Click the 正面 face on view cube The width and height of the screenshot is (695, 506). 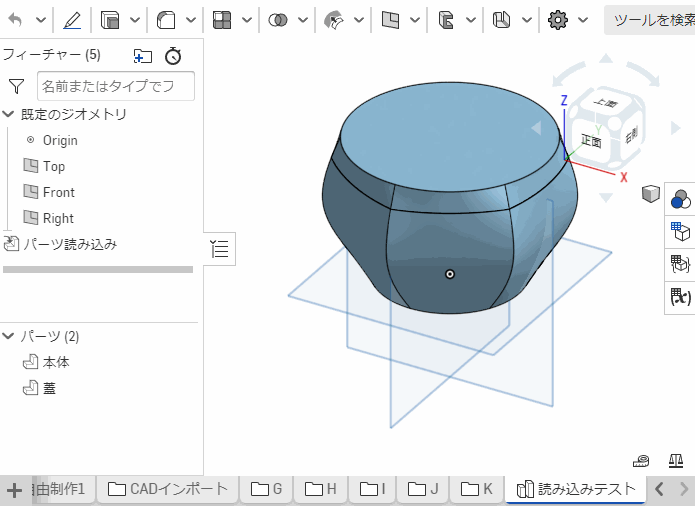(x=591, y=142)
